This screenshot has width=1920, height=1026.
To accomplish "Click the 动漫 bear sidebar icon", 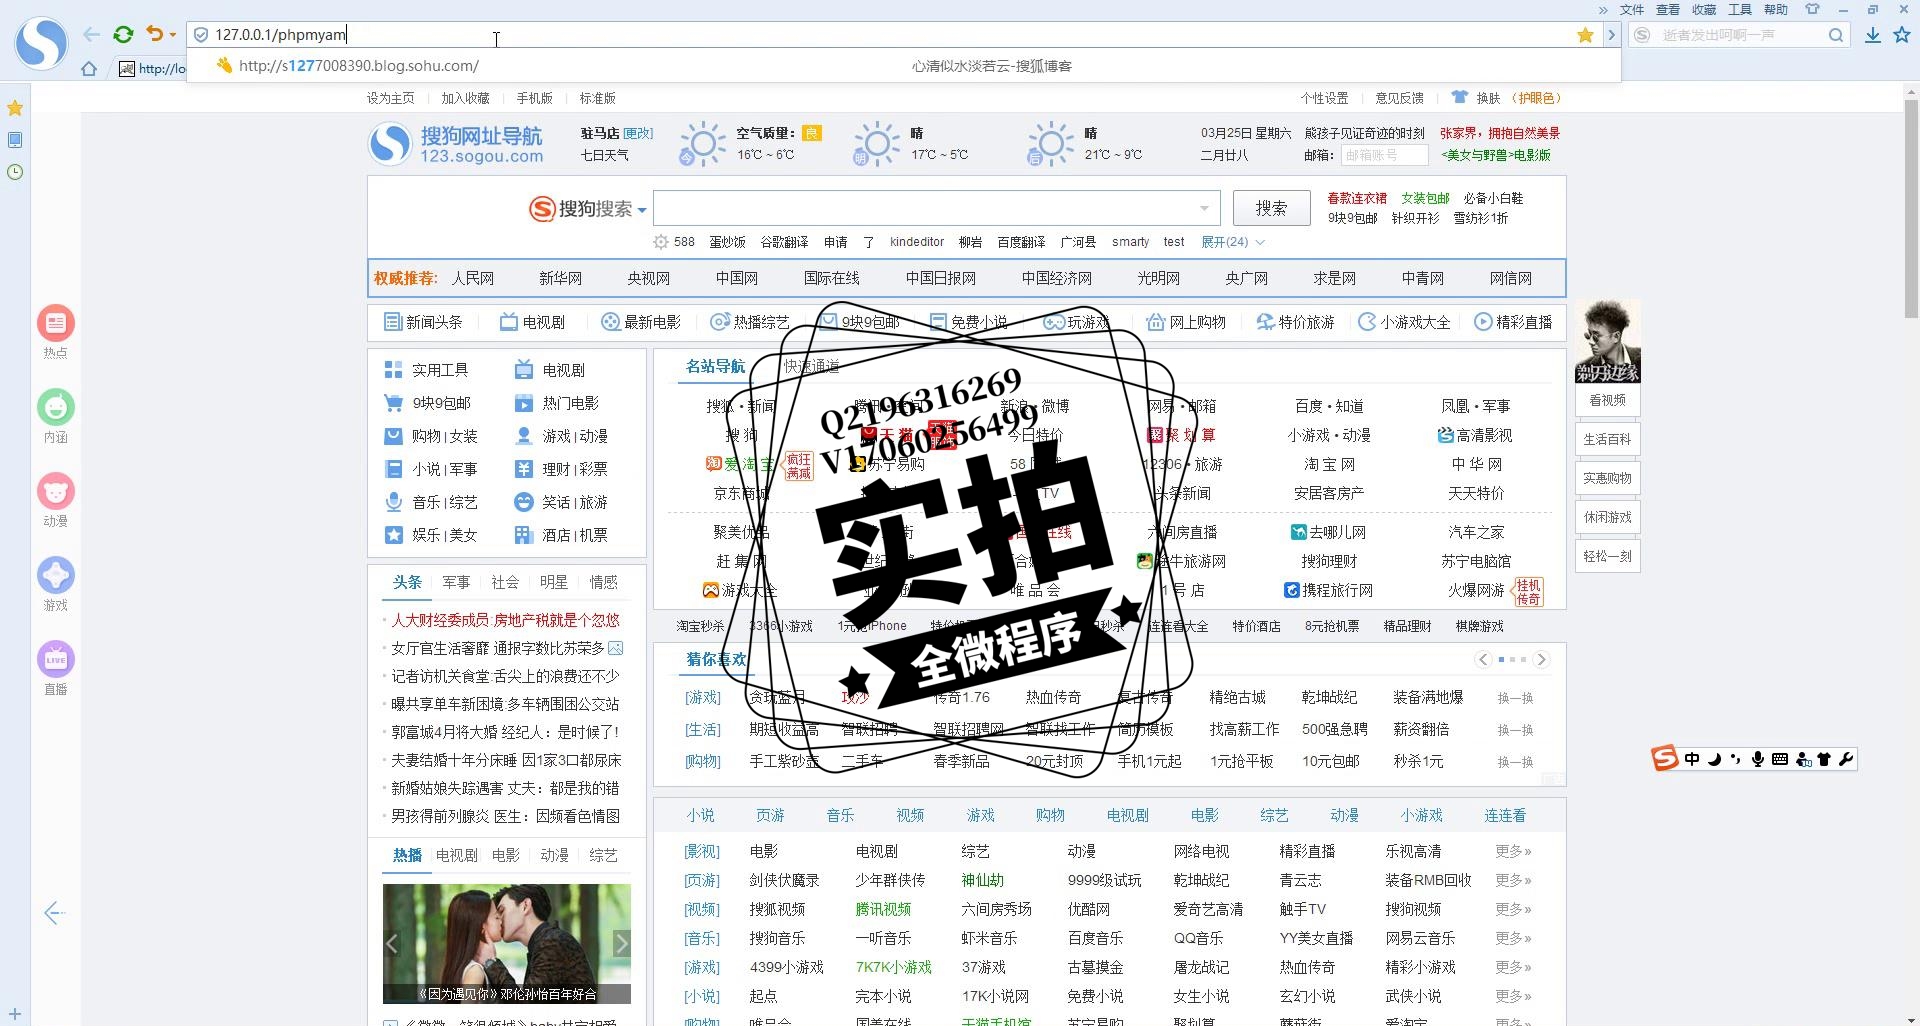I will pos(56,491).
